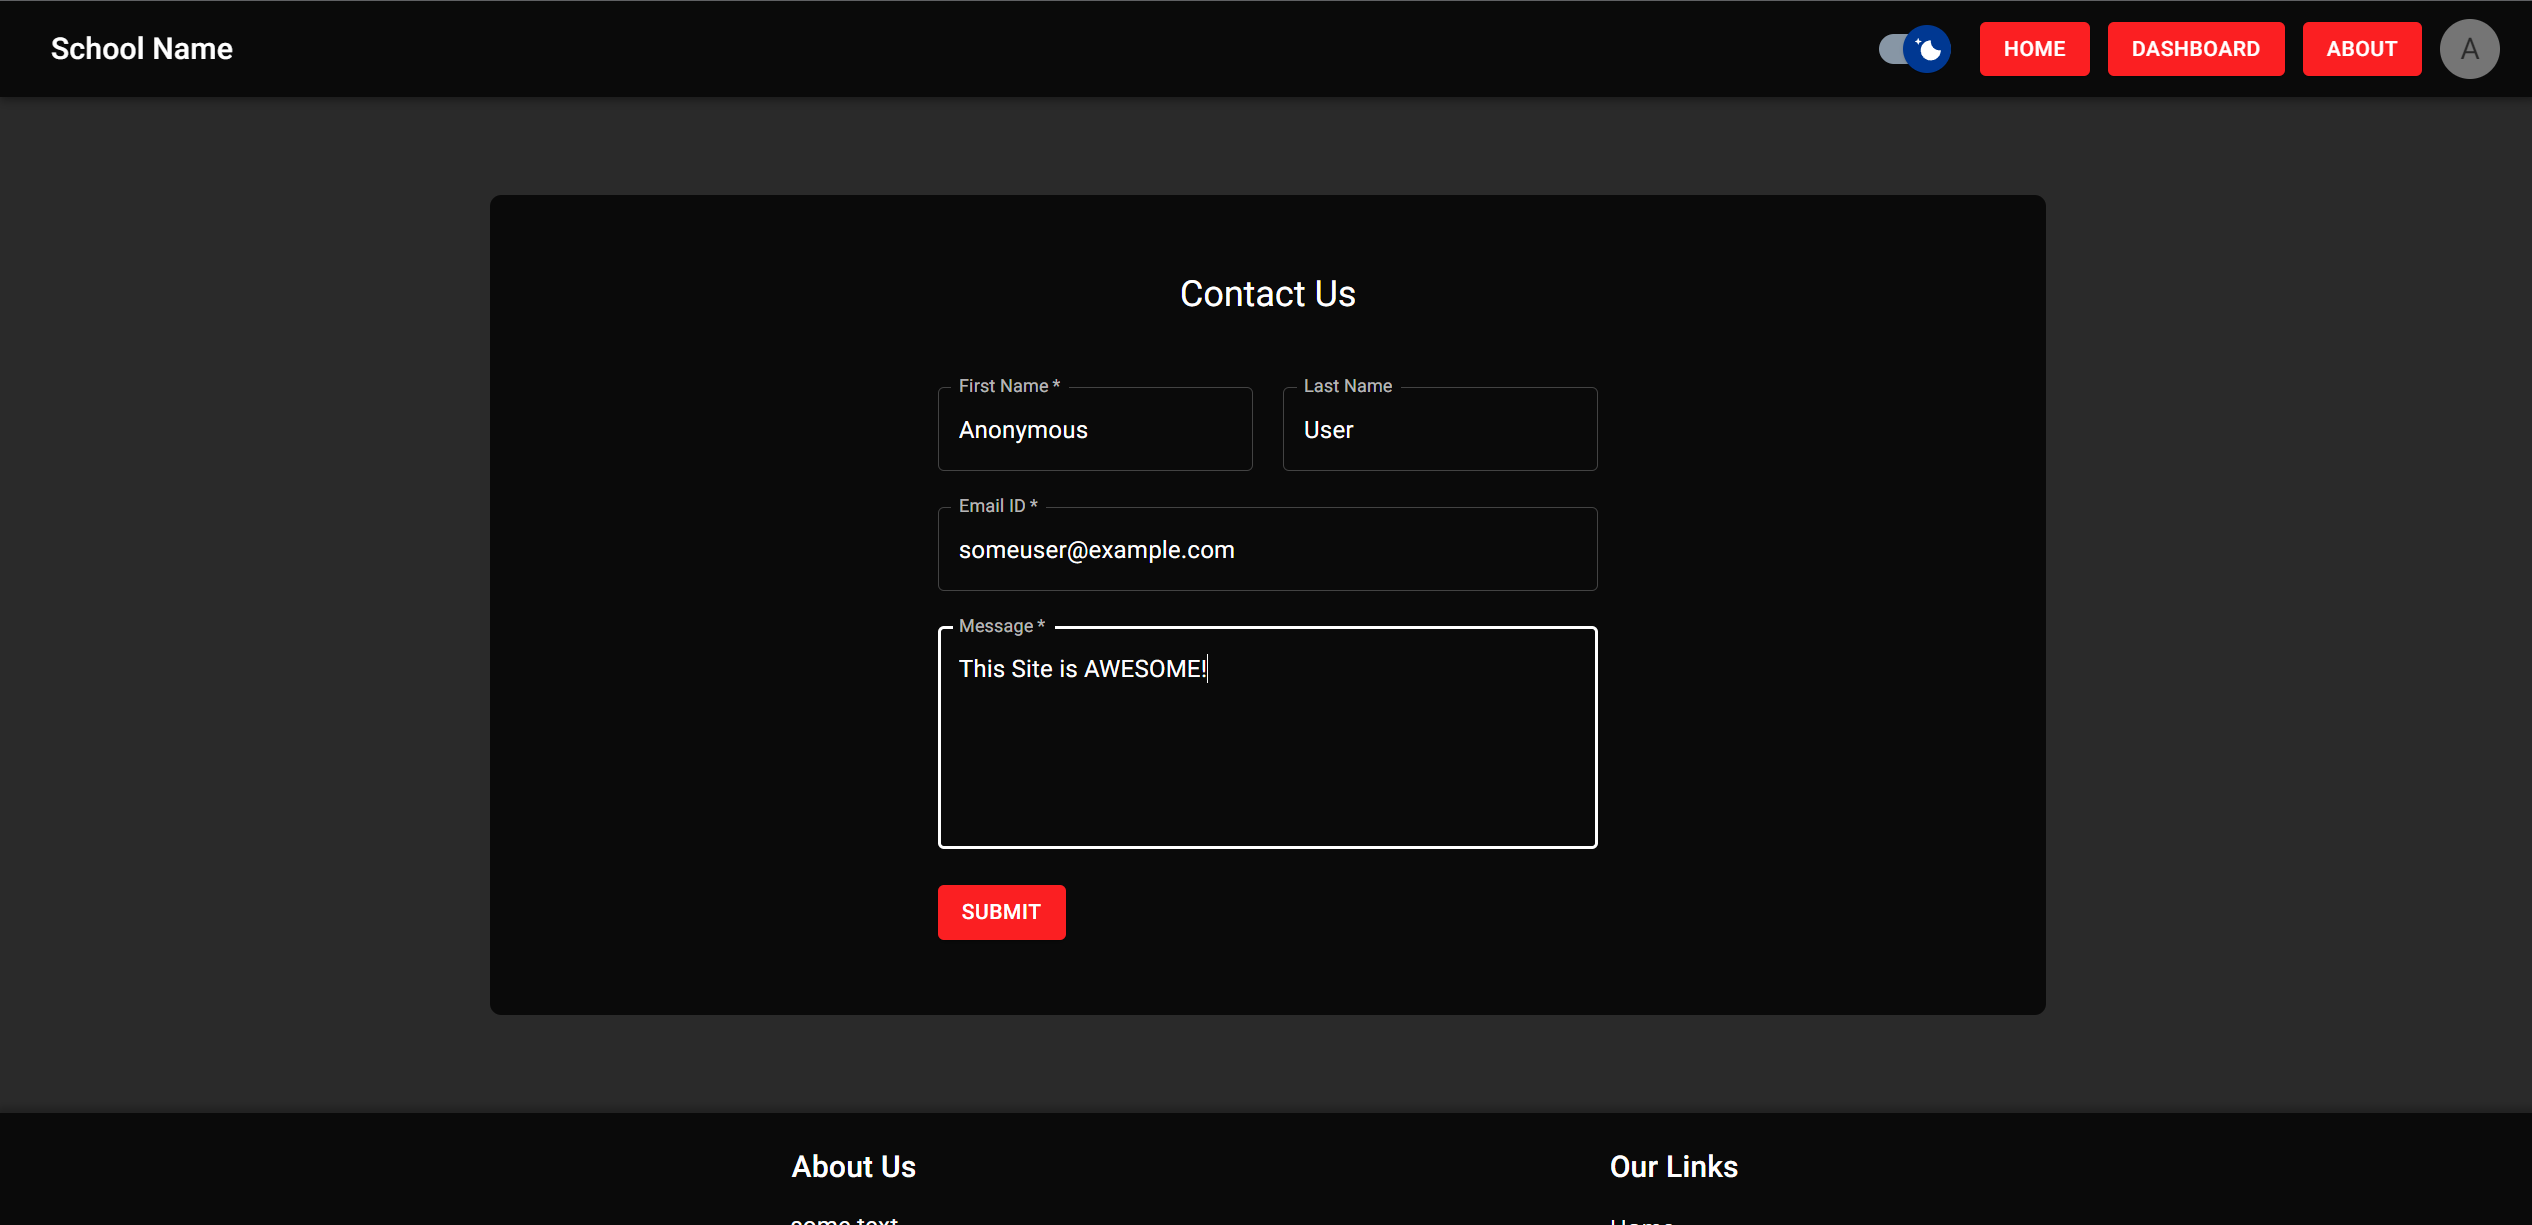2532x1225 pixels.
Task: Click the Contact Us heading
Action: click(x=1267, y=294)
